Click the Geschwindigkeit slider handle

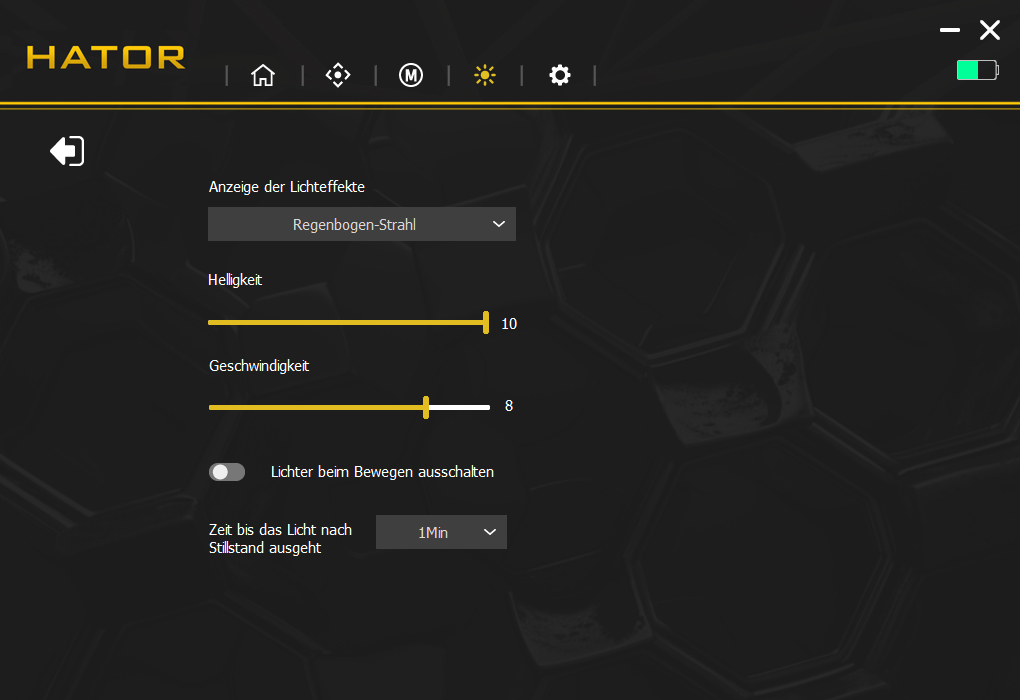click(x=426, y=407)
